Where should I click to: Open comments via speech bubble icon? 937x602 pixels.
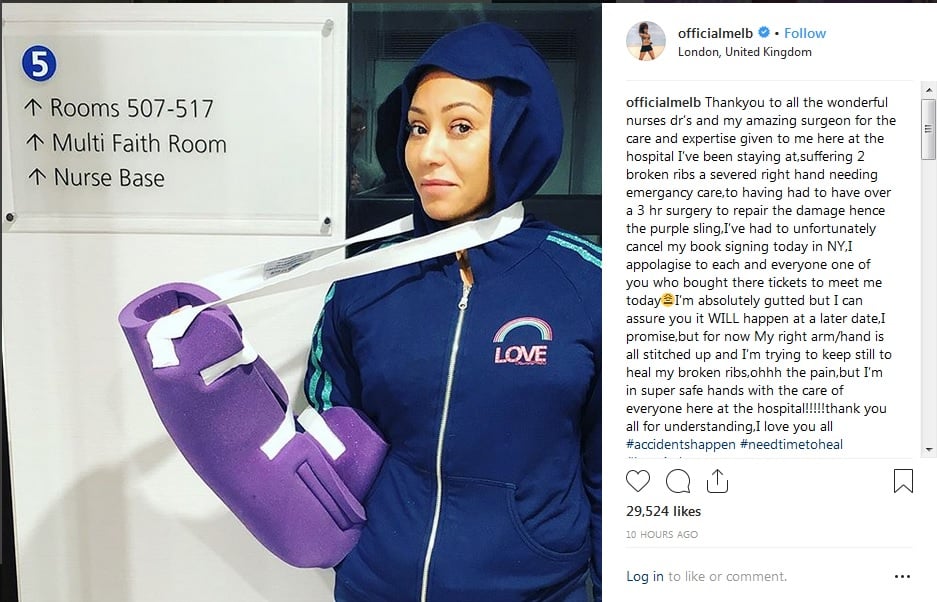(678, 481)
